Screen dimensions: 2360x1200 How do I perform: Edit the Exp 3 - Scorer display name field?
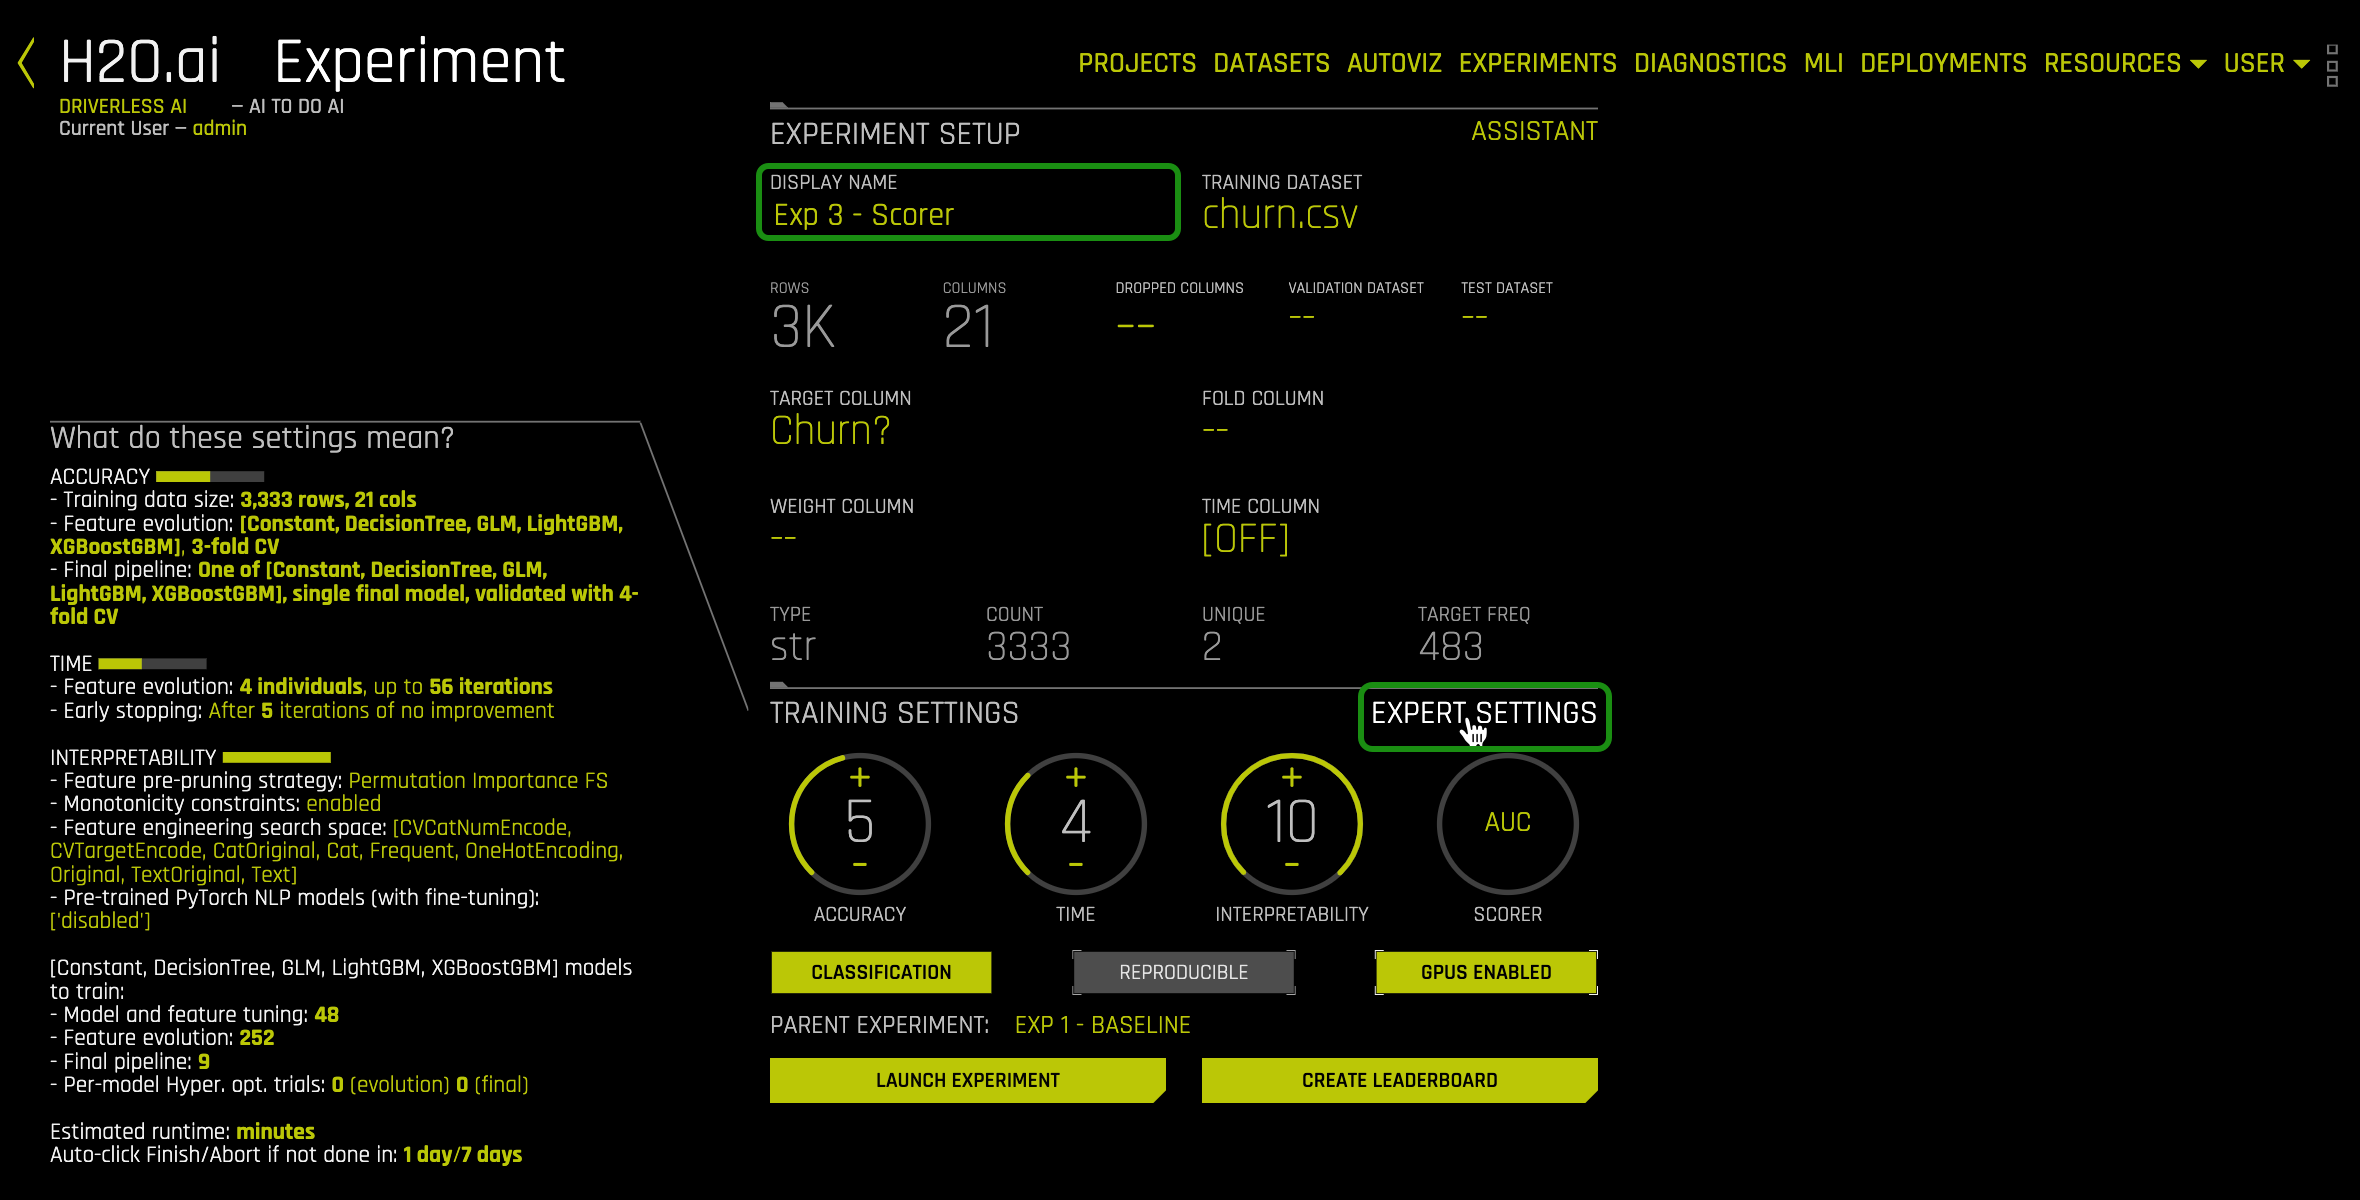[x=969, y=213]
